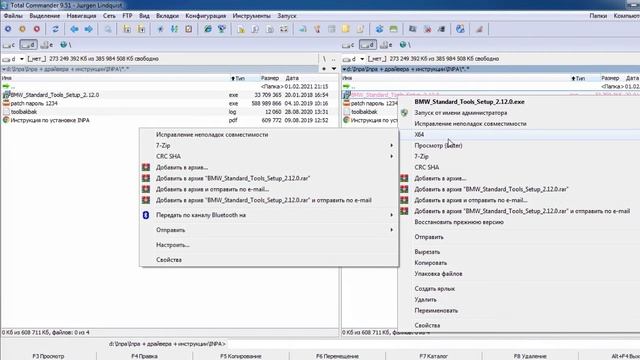Click the globe icon in the main toolbar
The image size is (640, 360).
460,29
